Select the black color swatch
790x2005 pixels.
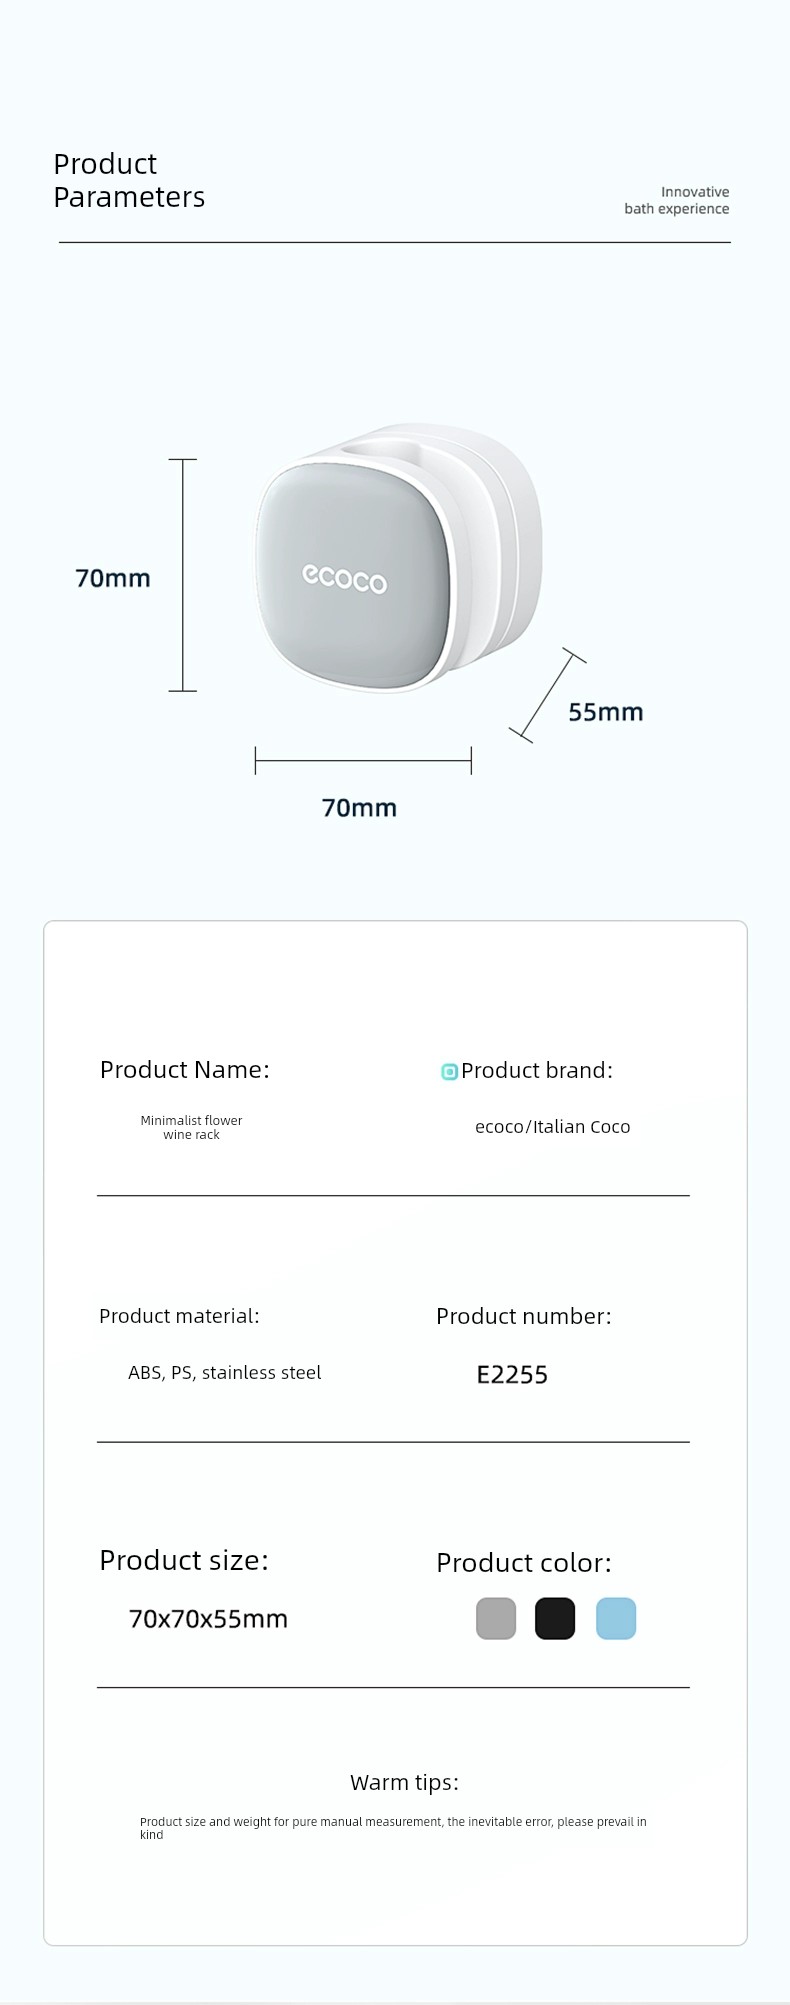click(x=555, y=1618)
